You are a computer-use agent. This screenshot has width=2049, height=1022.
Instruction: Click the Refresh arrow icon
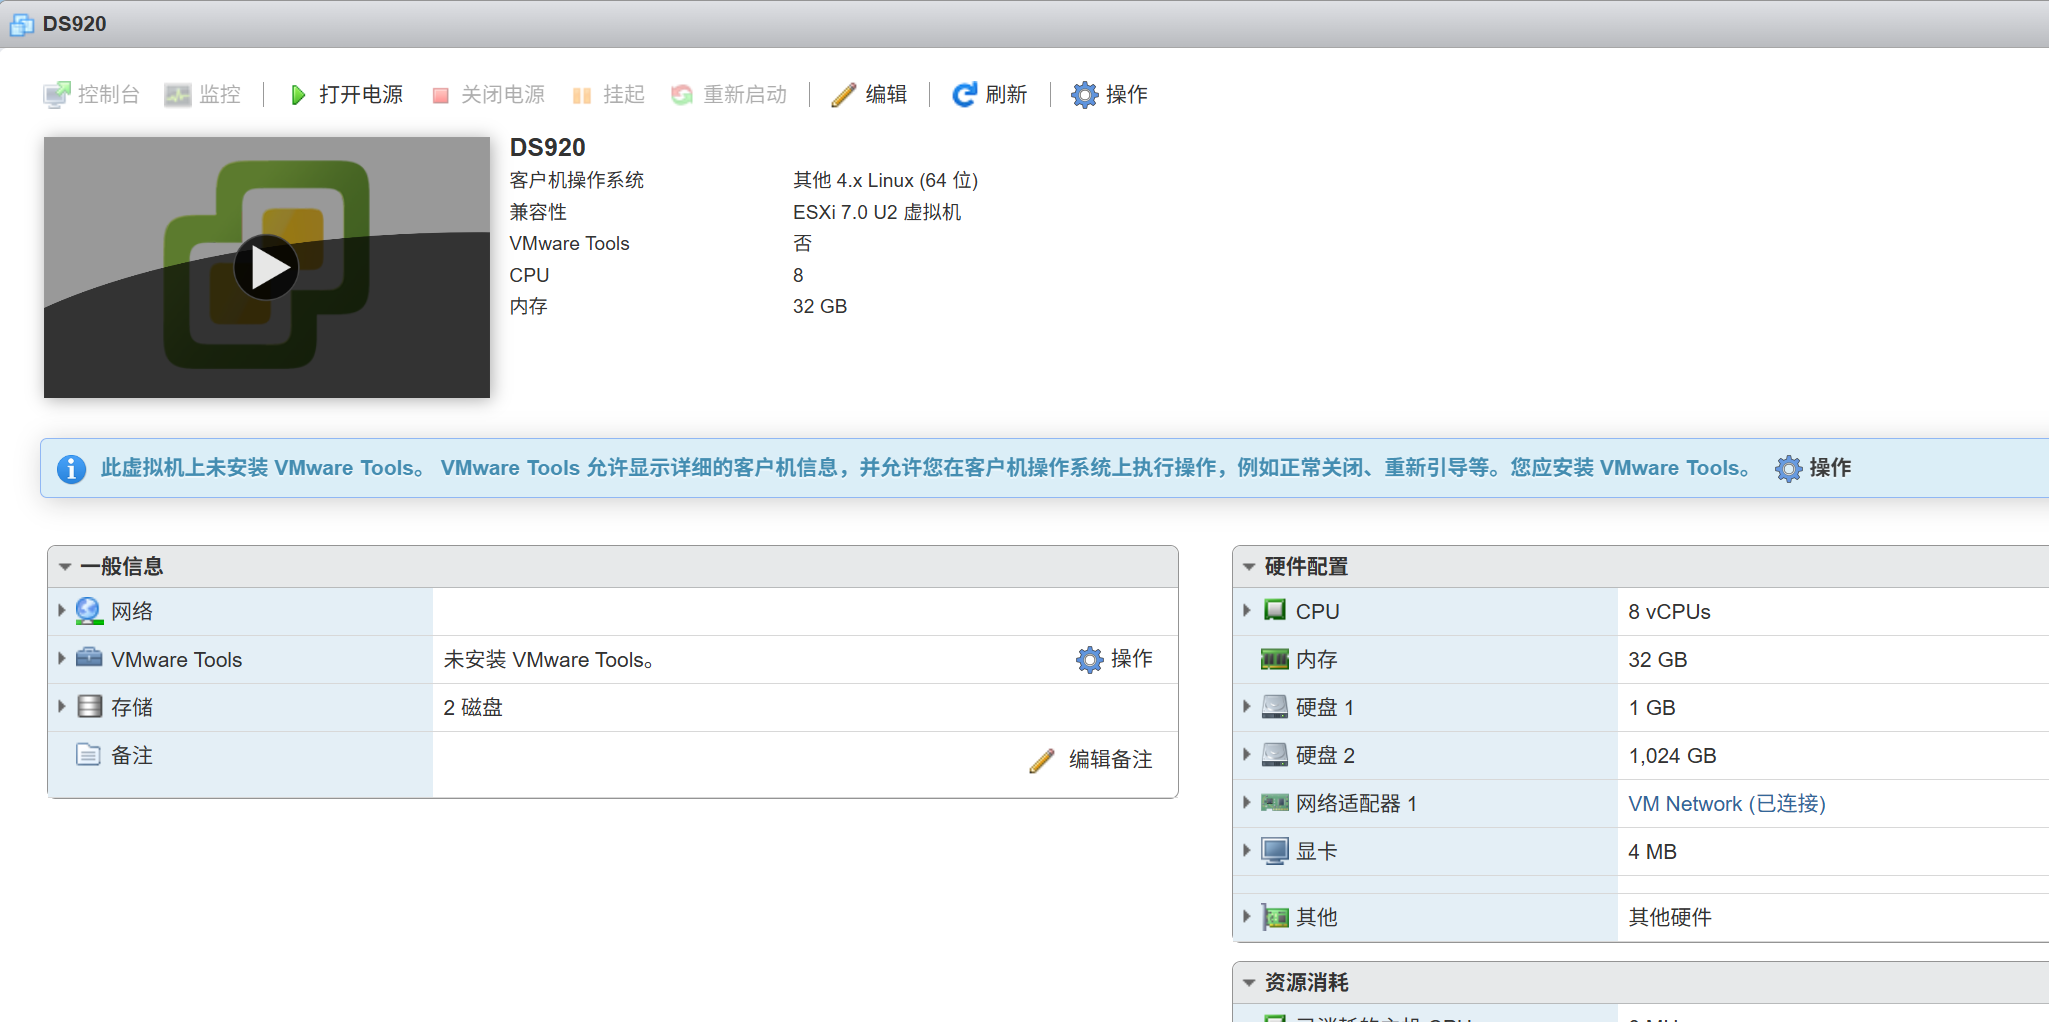click(x=963, y=95)
